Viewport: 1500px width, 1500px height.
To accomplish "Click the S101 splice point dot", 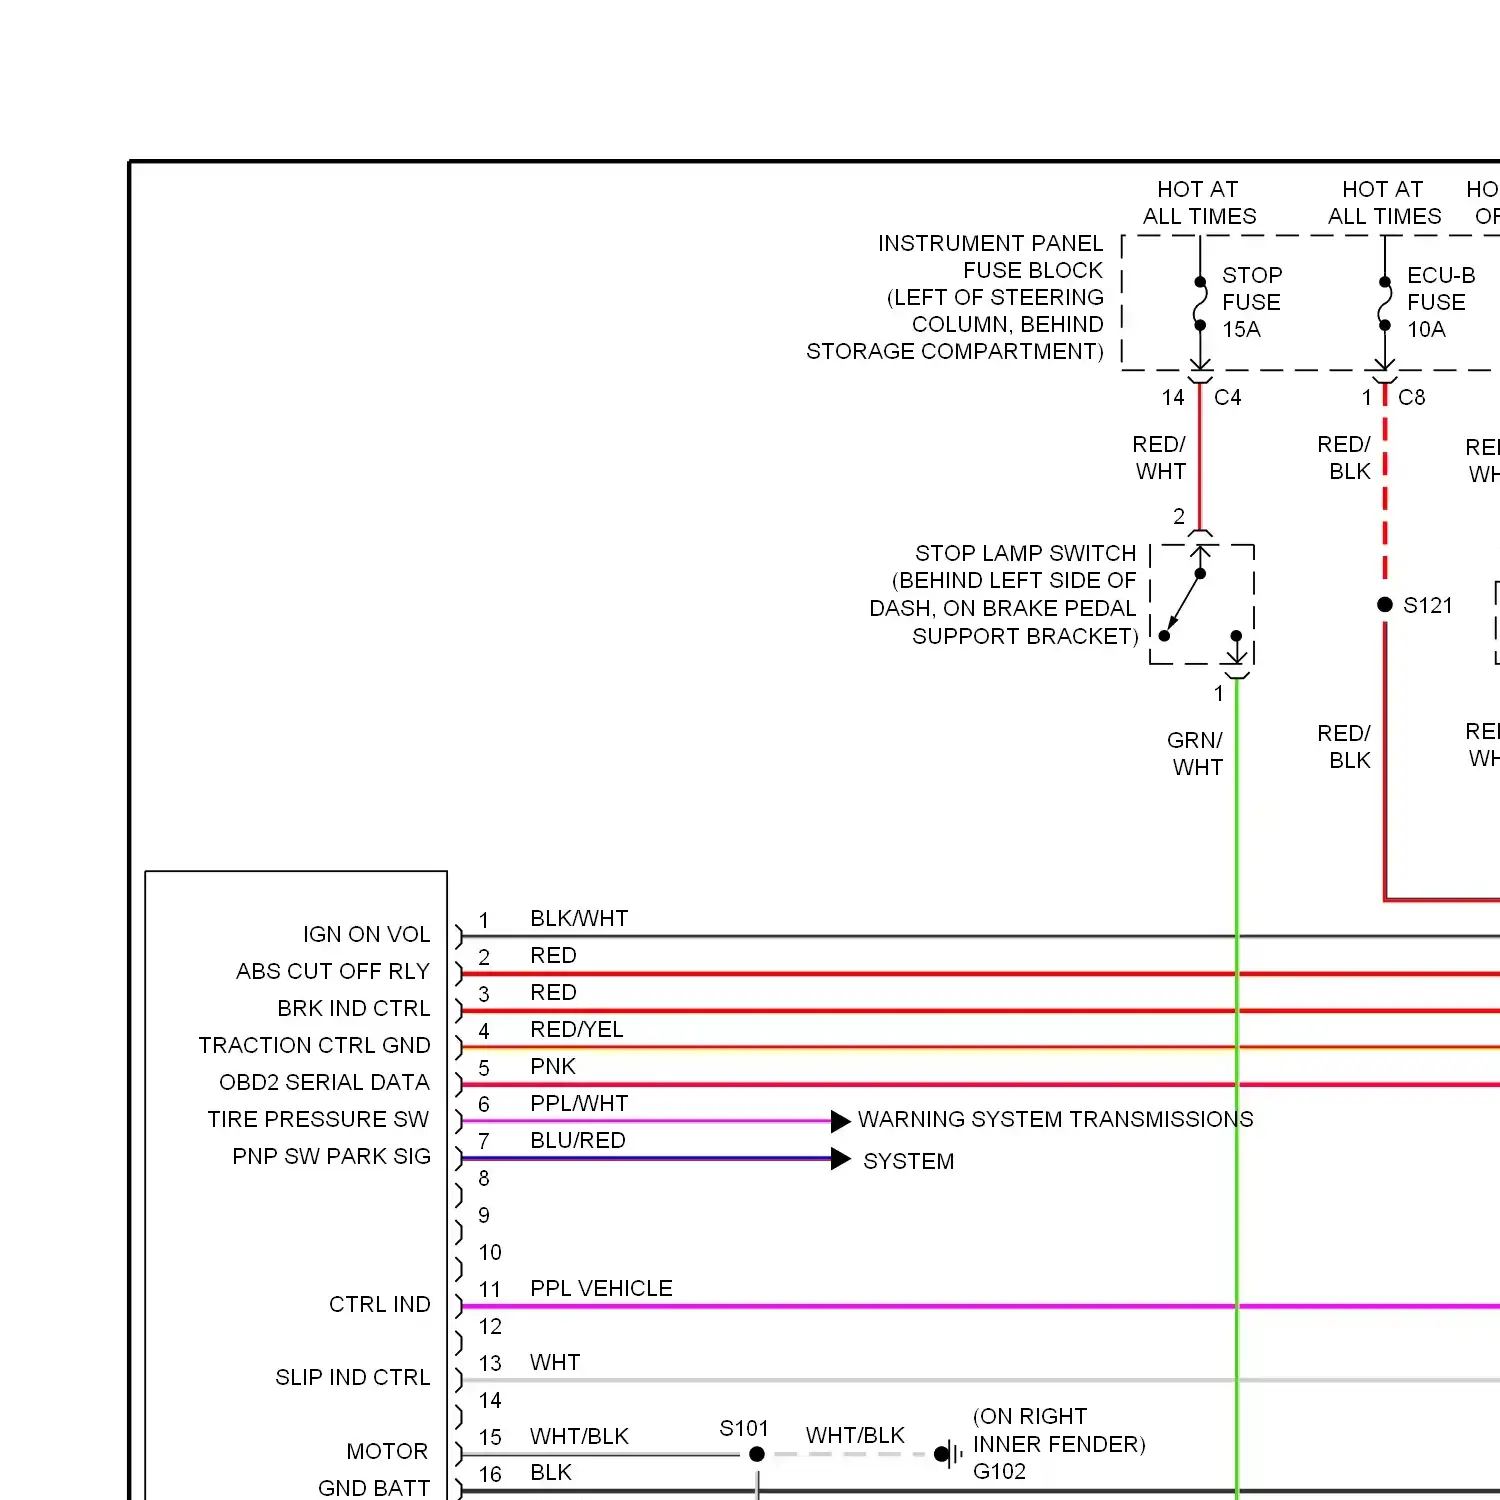I will point(757,1454).
